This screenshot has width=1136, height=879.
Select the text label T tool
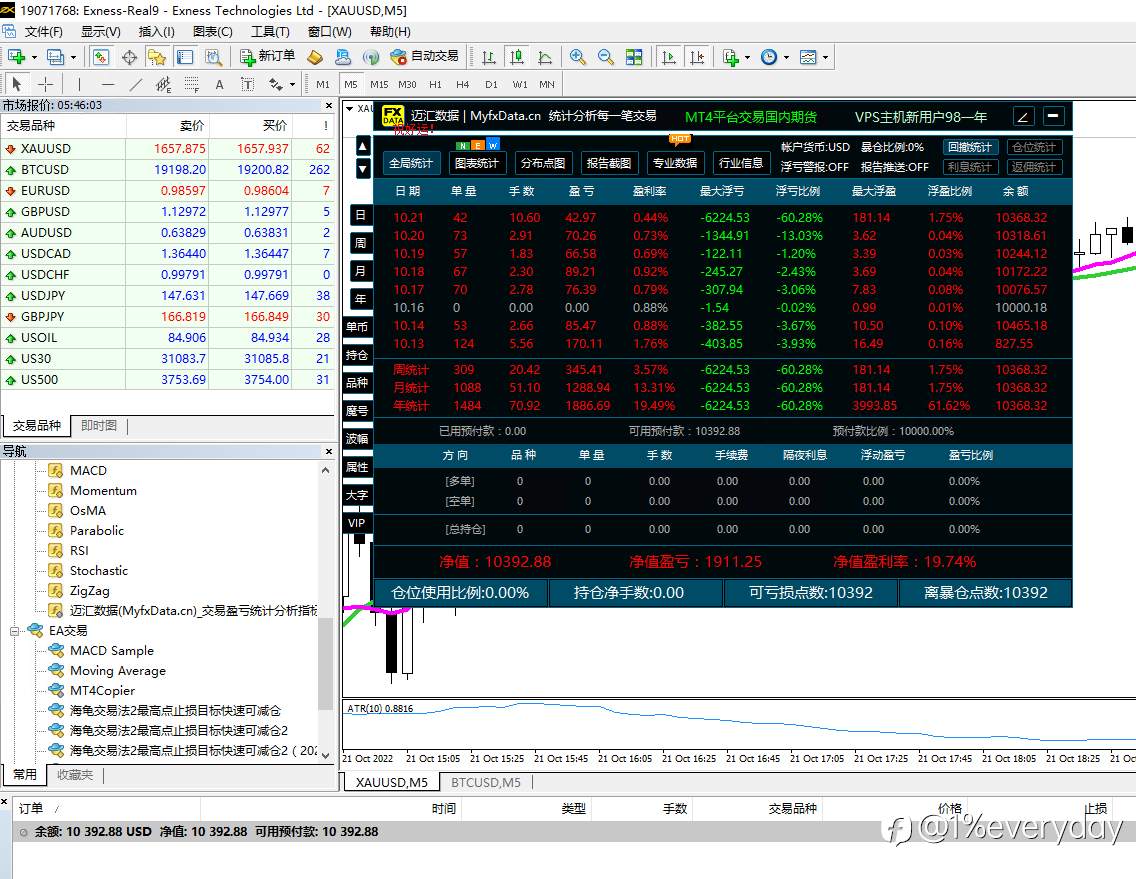click(x=247, y=84)
